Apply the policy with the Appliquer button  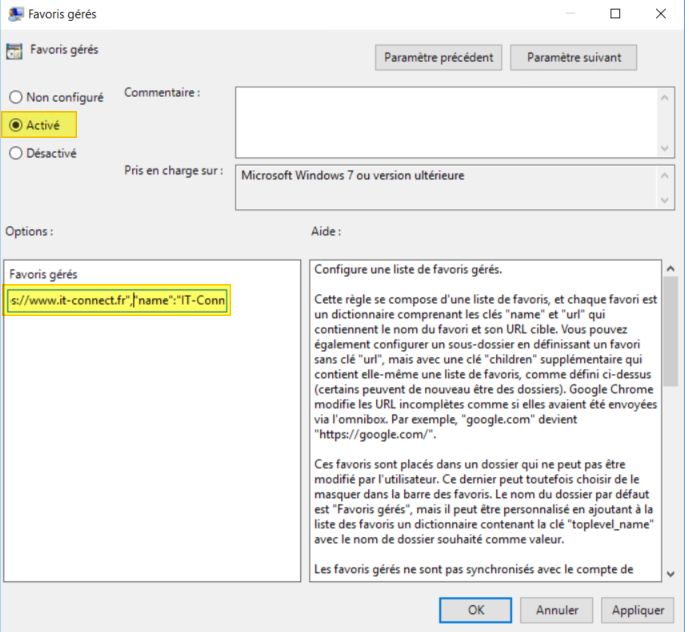click(637, 609)
